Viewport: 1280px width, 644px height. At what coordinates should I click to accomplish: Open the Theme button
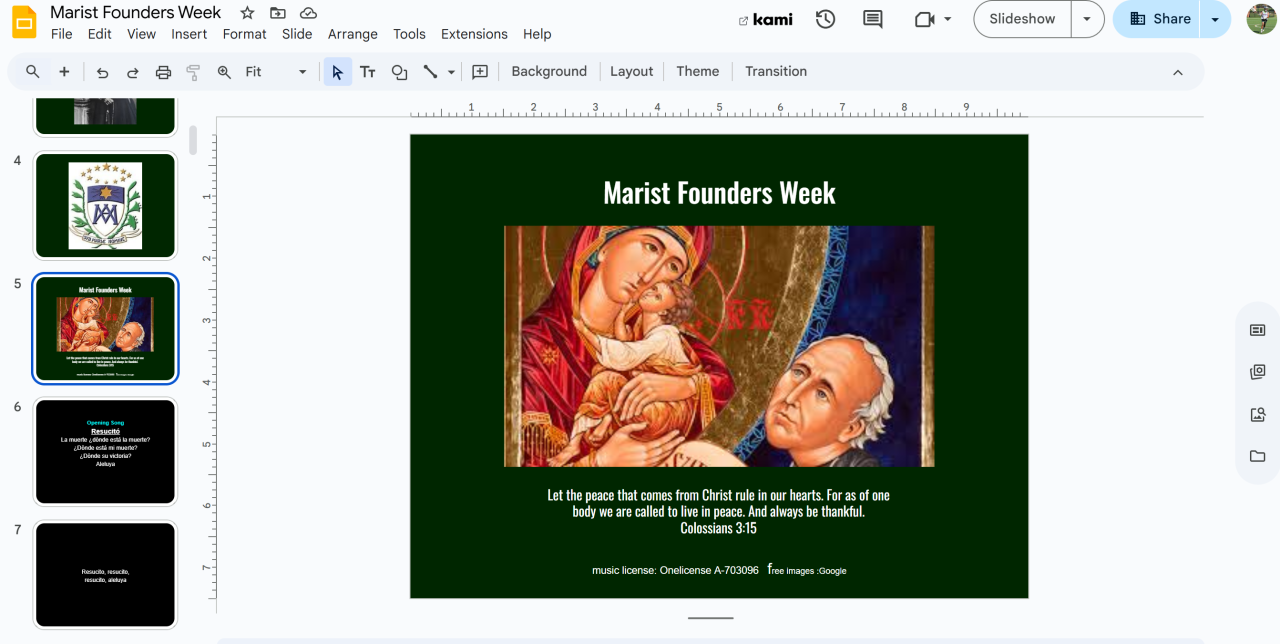[x=697, y=71]
